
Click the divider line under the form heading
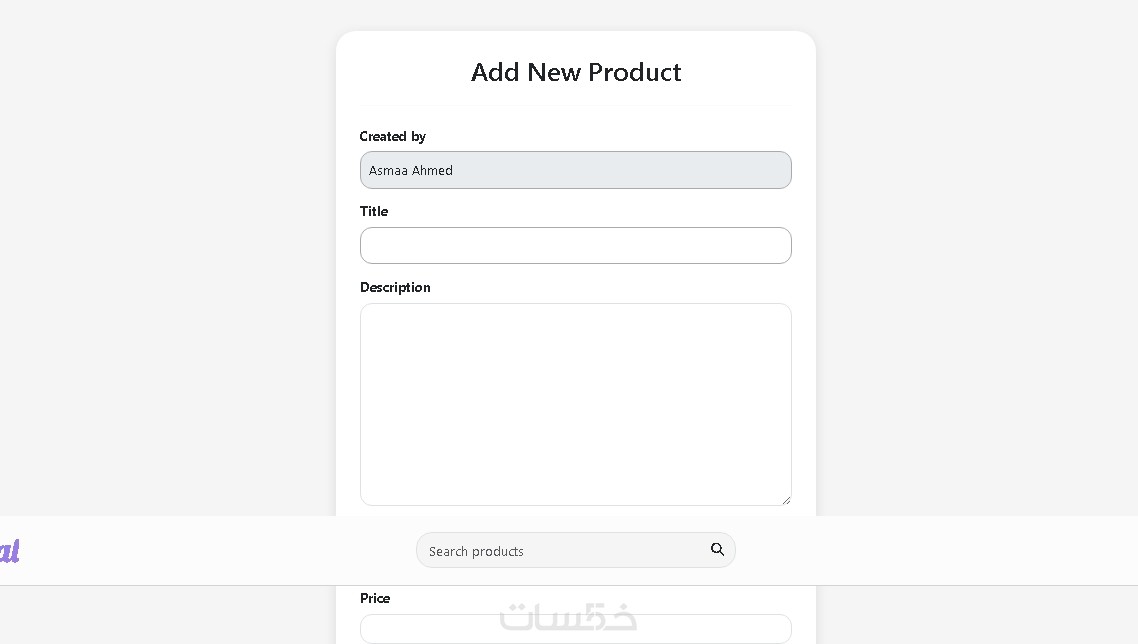coord(575,104)
